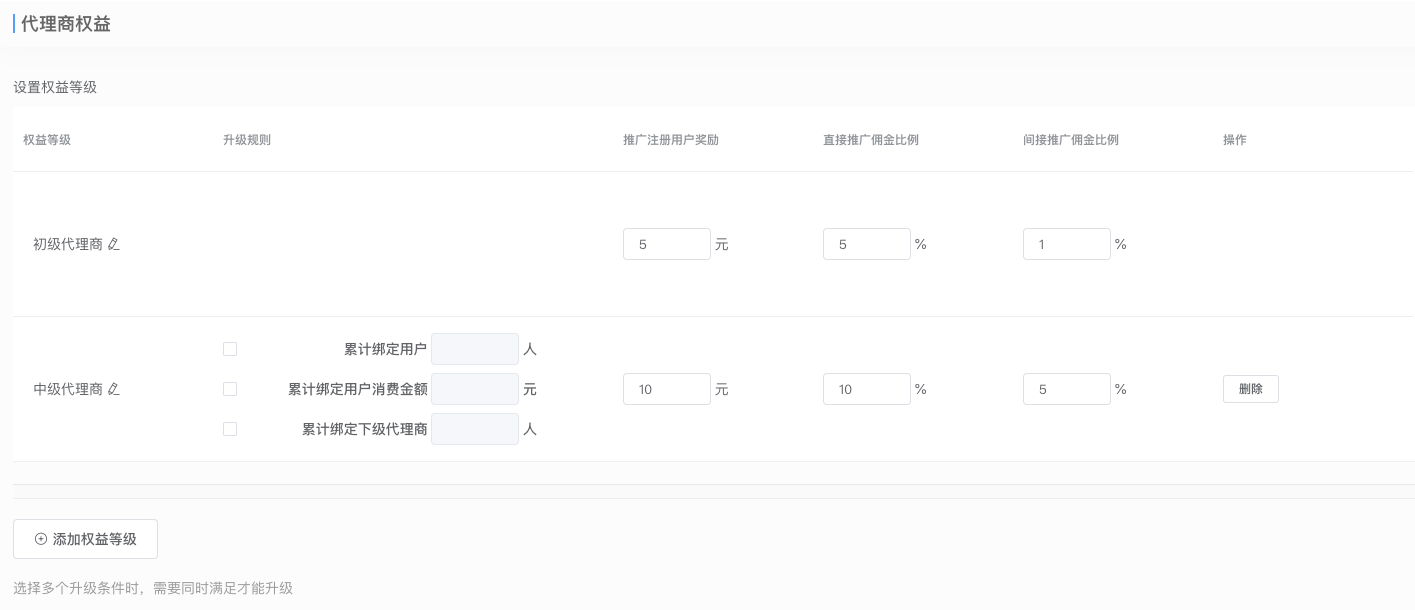Focus the 累计绑定用户消费金额 amount field
1415x610 pixels.
[x=474, y=389]
